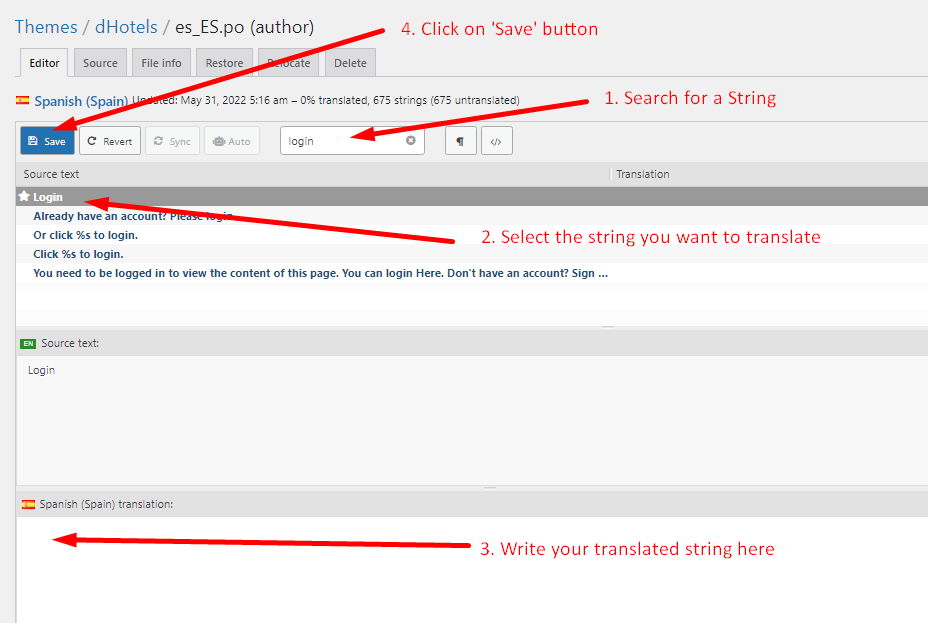
Task: Open the File info tab
Action: [161, 63]
